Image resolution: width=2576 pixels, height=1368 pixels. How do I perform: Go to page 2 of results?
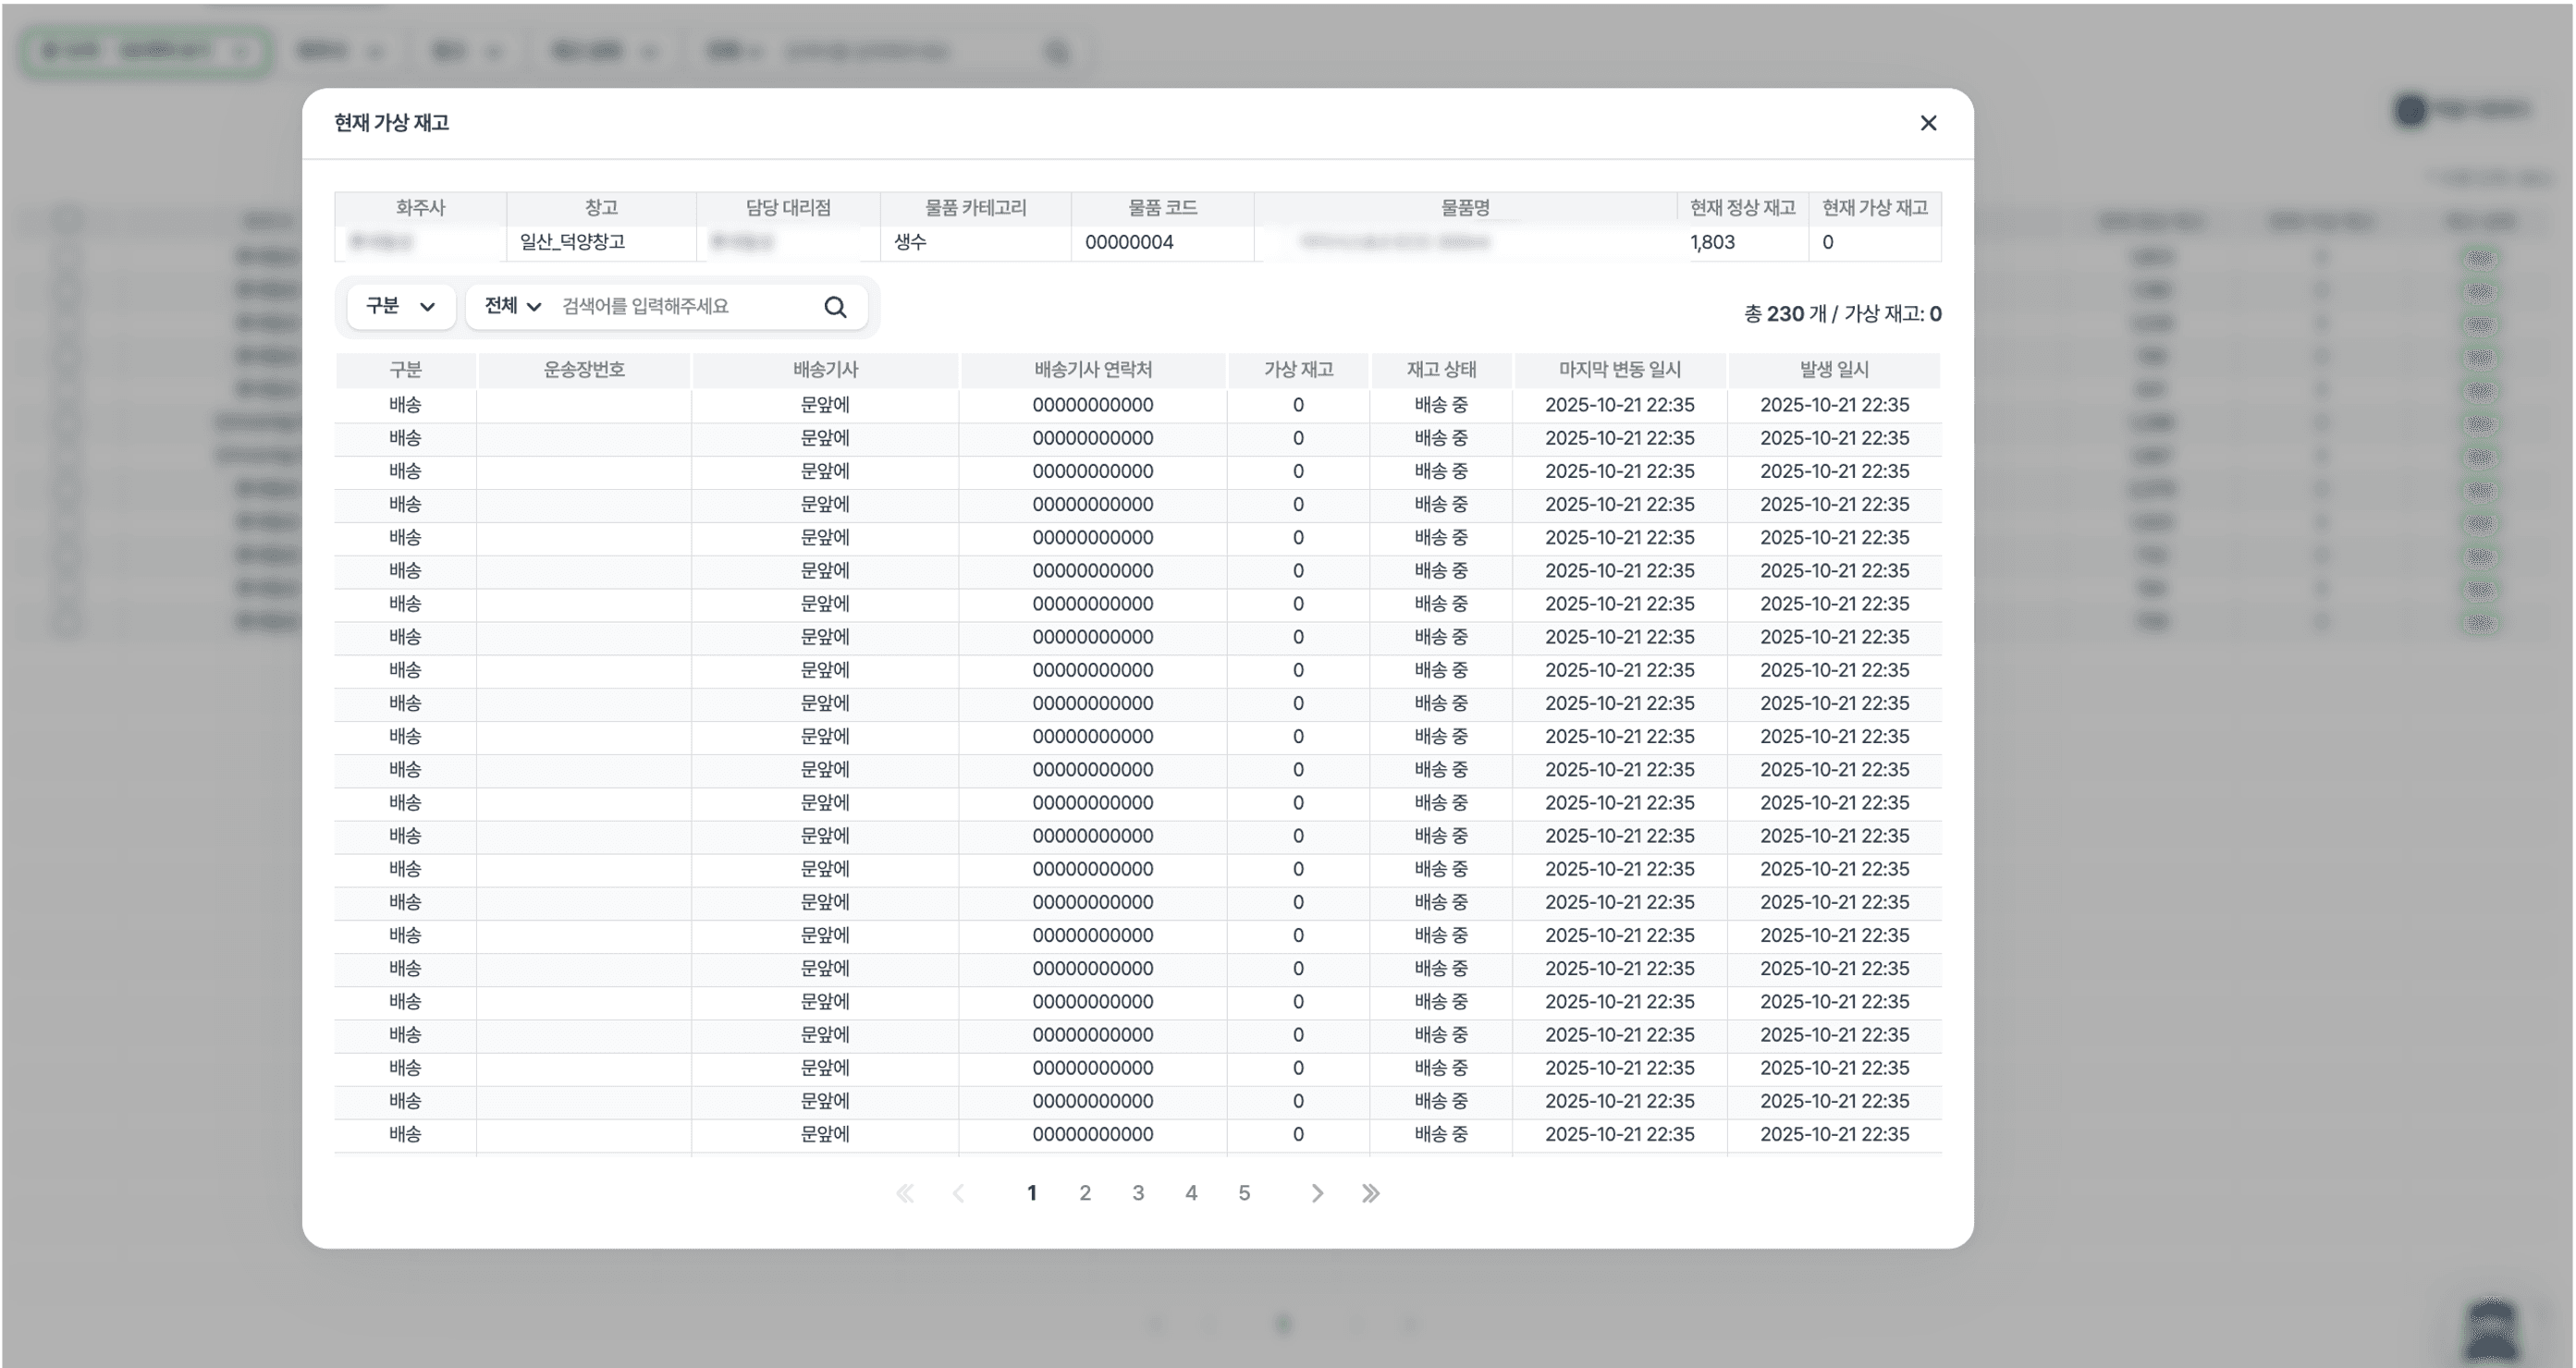pos(1085,1193)
